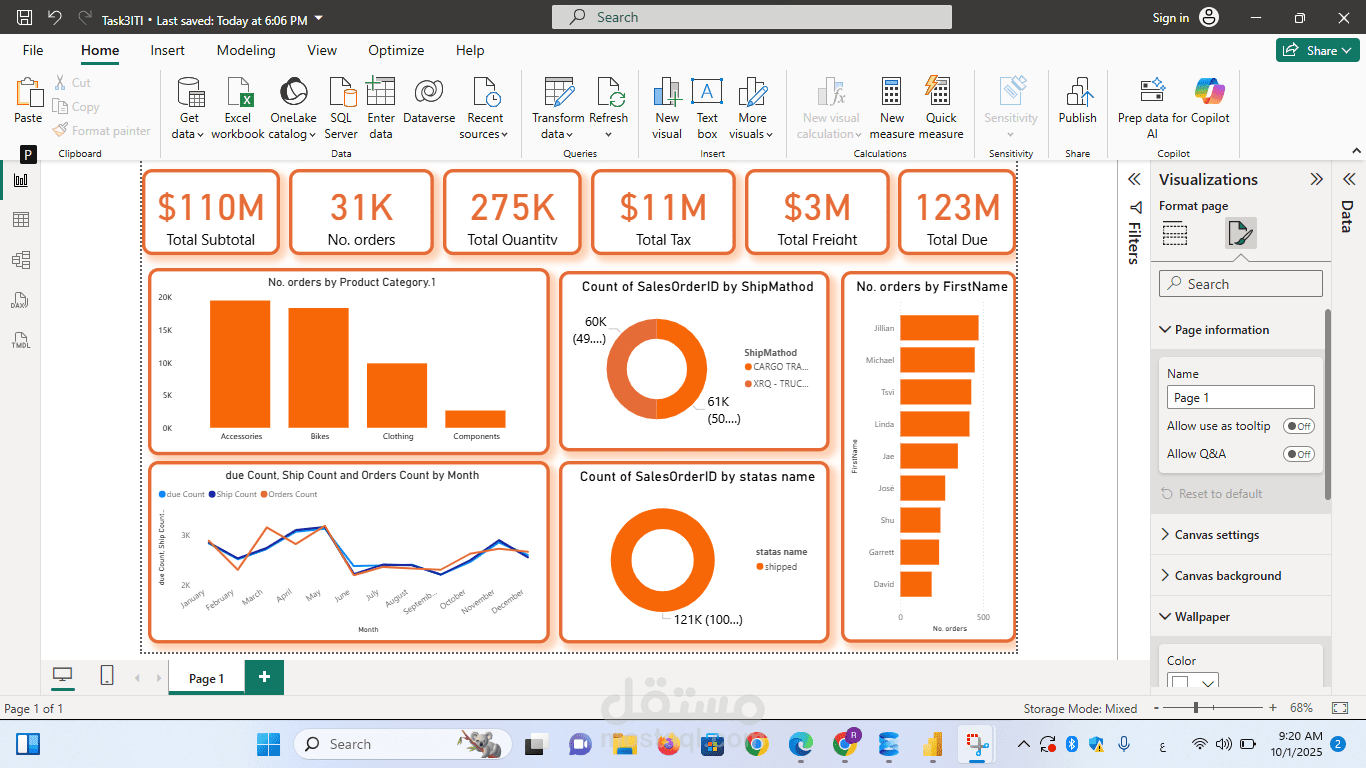Click the Undo arrow icon

(x=55, y=18)
